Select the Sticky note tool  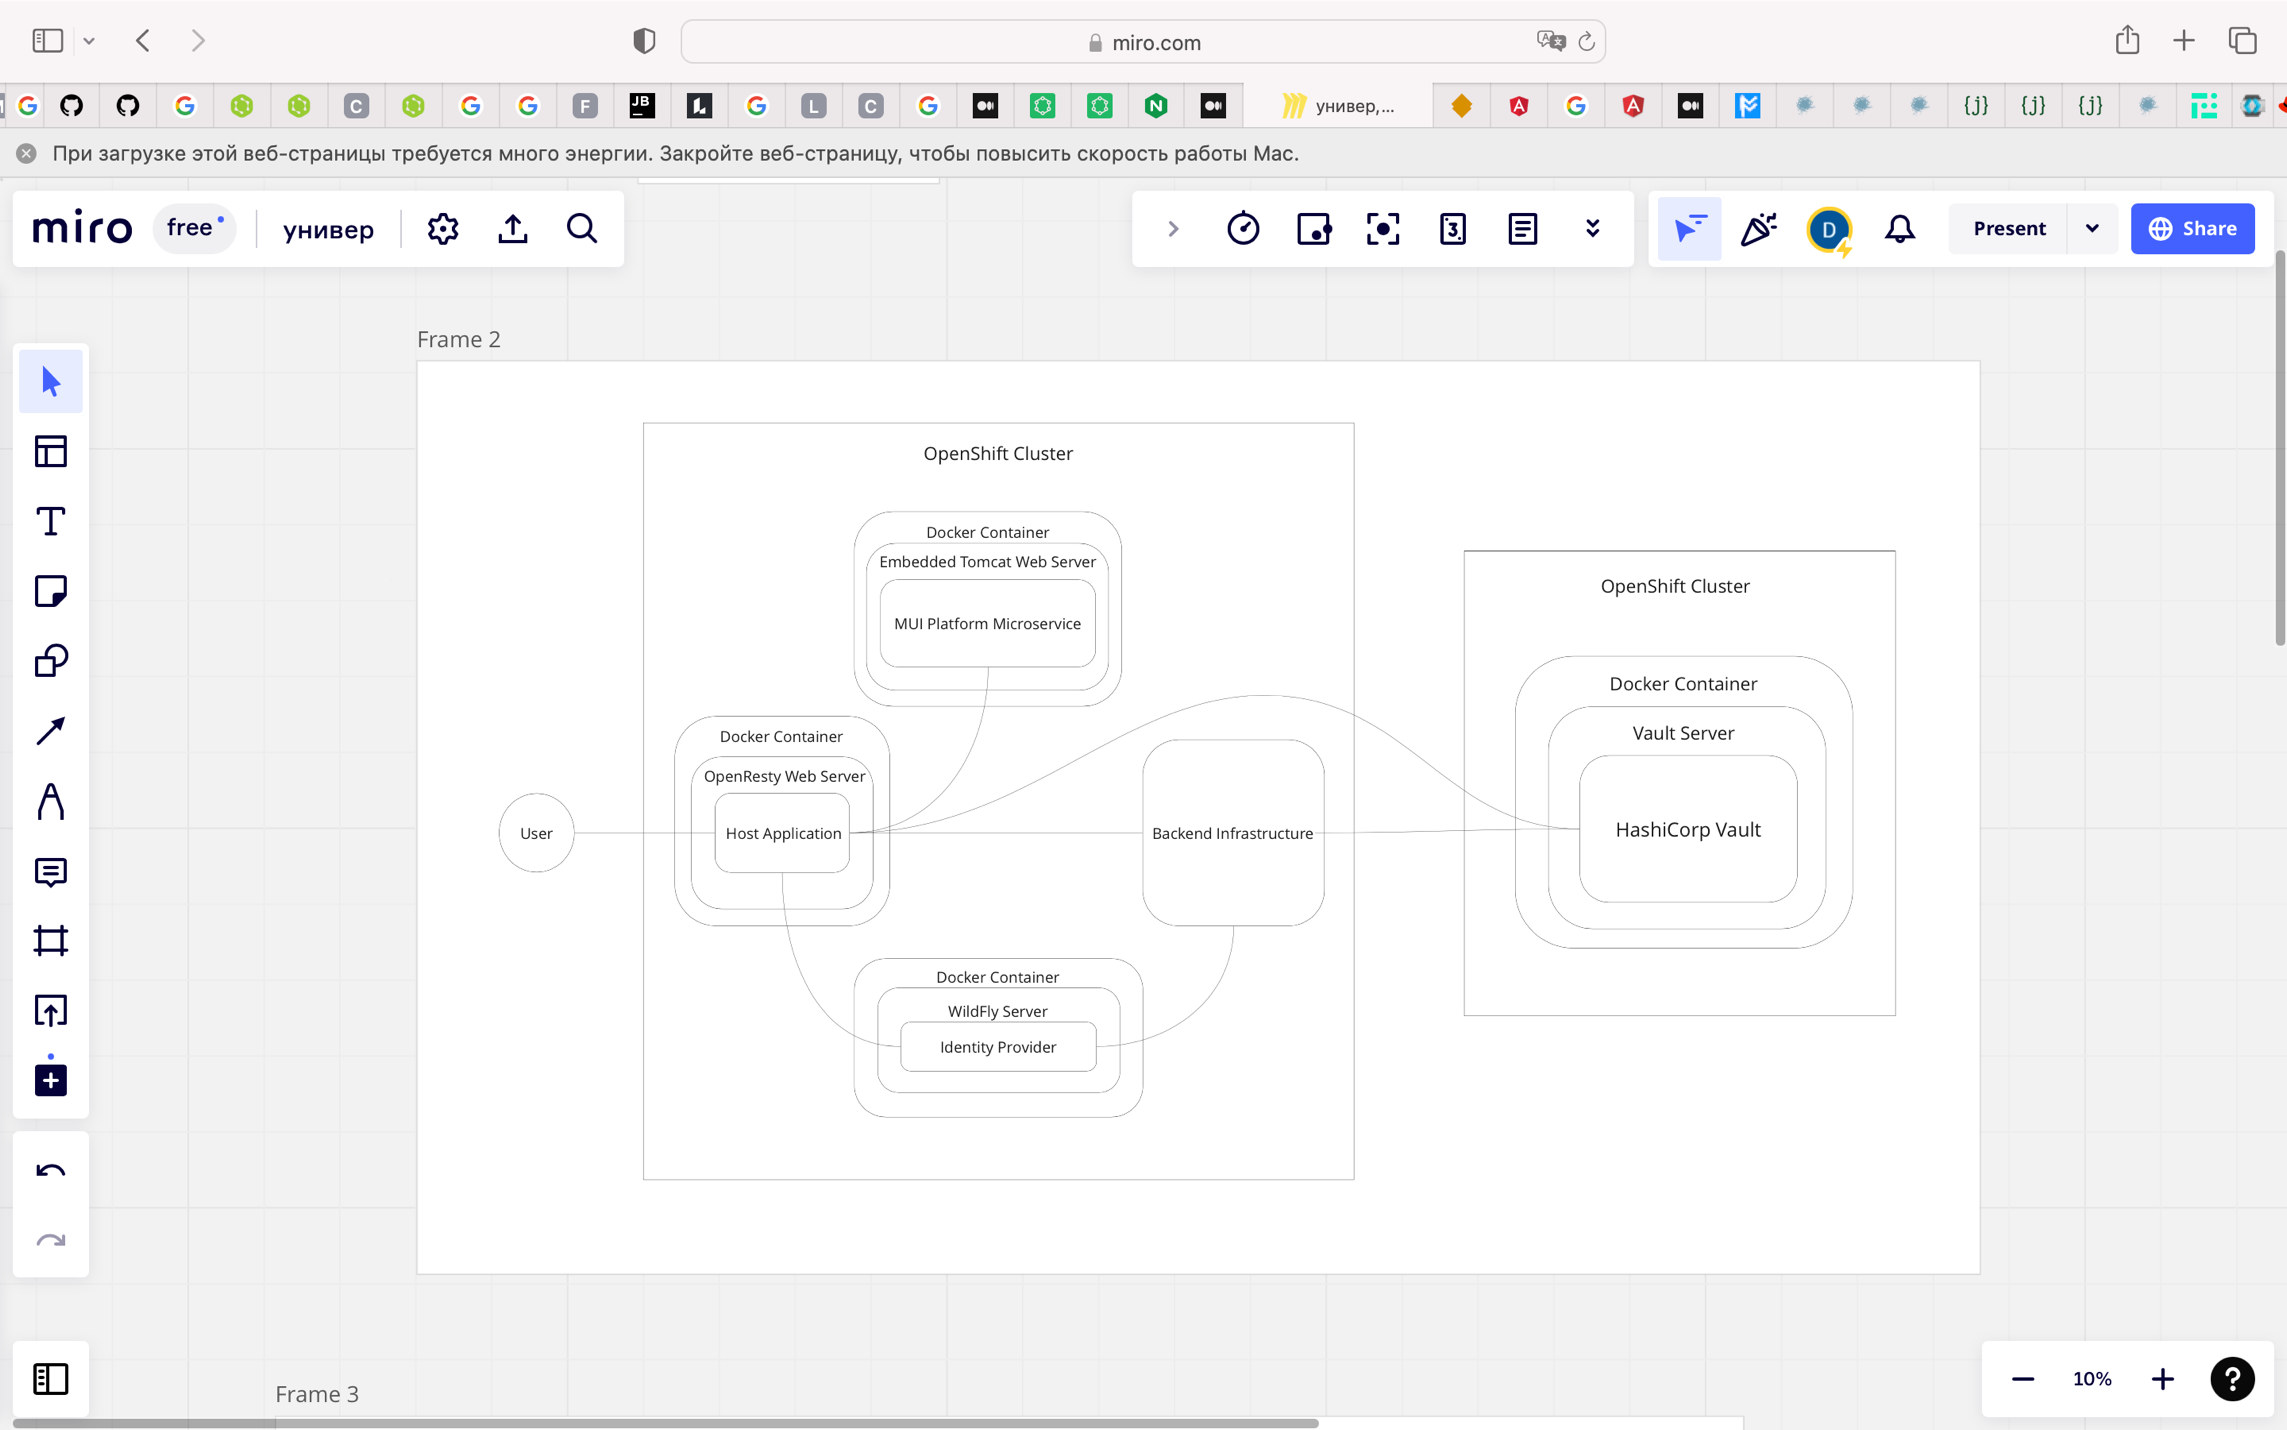[x=51, y=591]
